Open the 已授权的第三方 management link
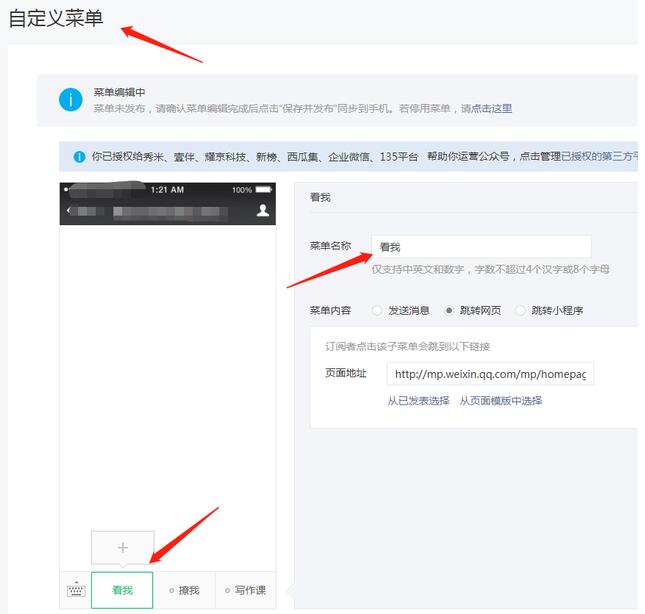645x614 pixels. point(600,156)
